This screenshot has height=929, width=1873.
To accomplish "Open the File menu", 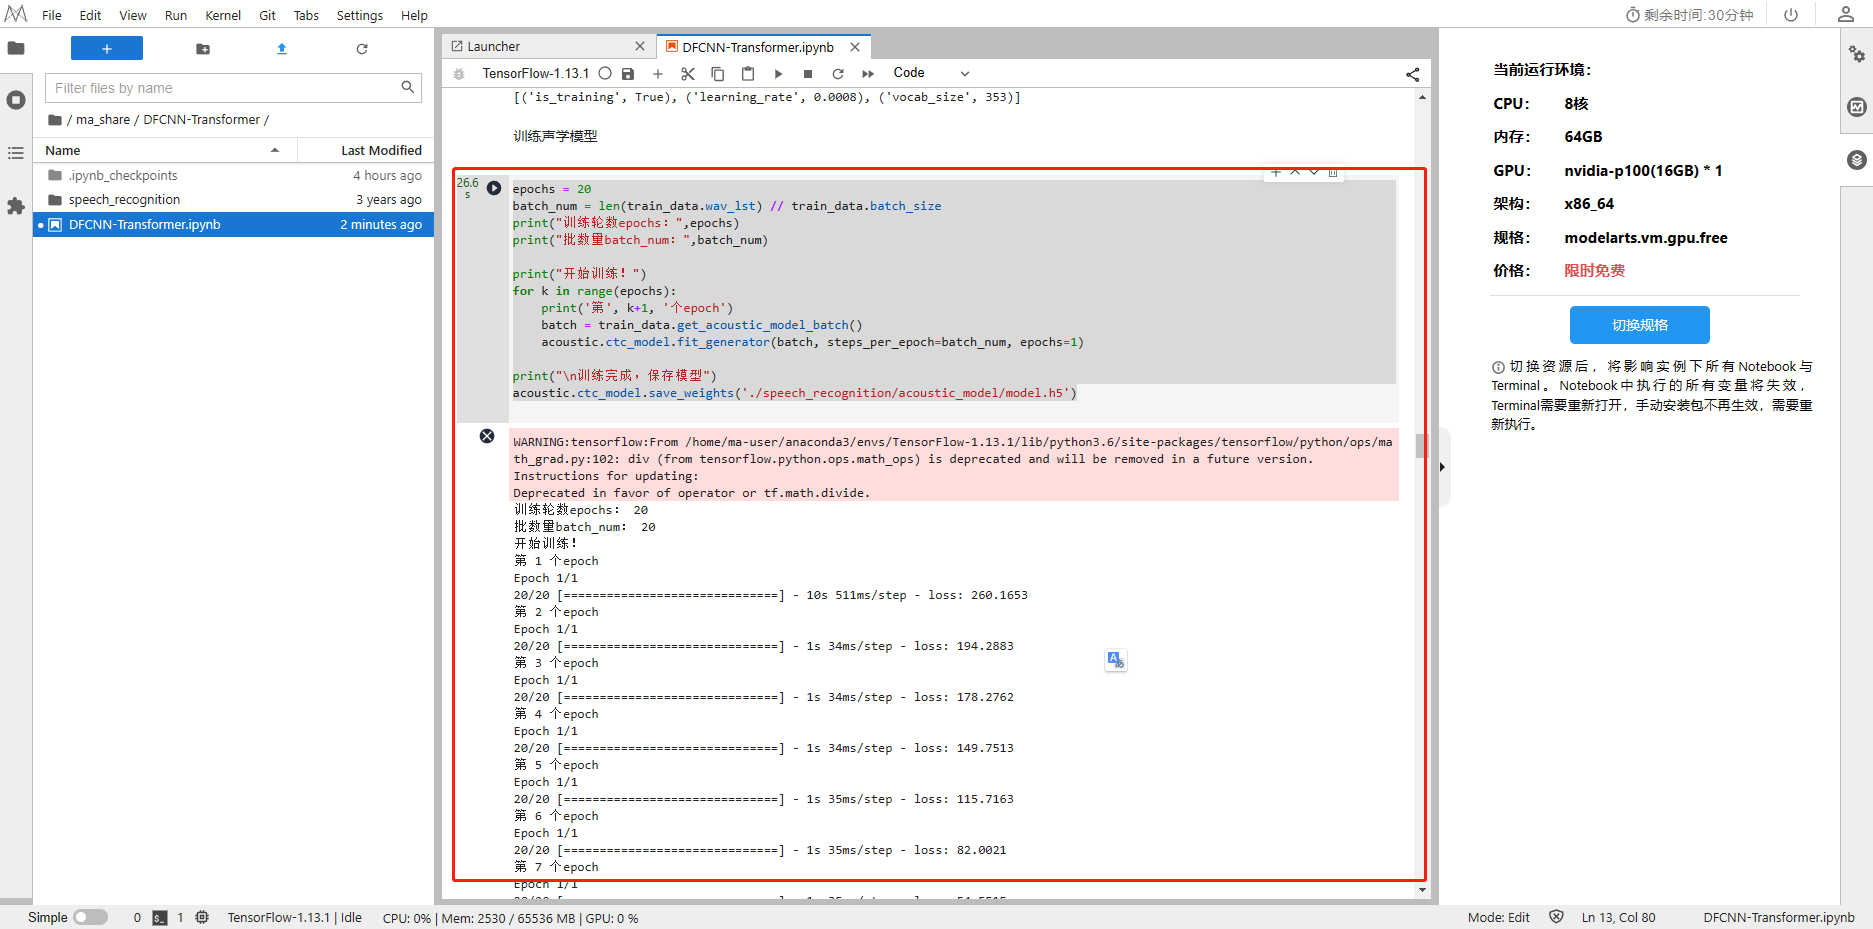I will click(x=52, y=15).
